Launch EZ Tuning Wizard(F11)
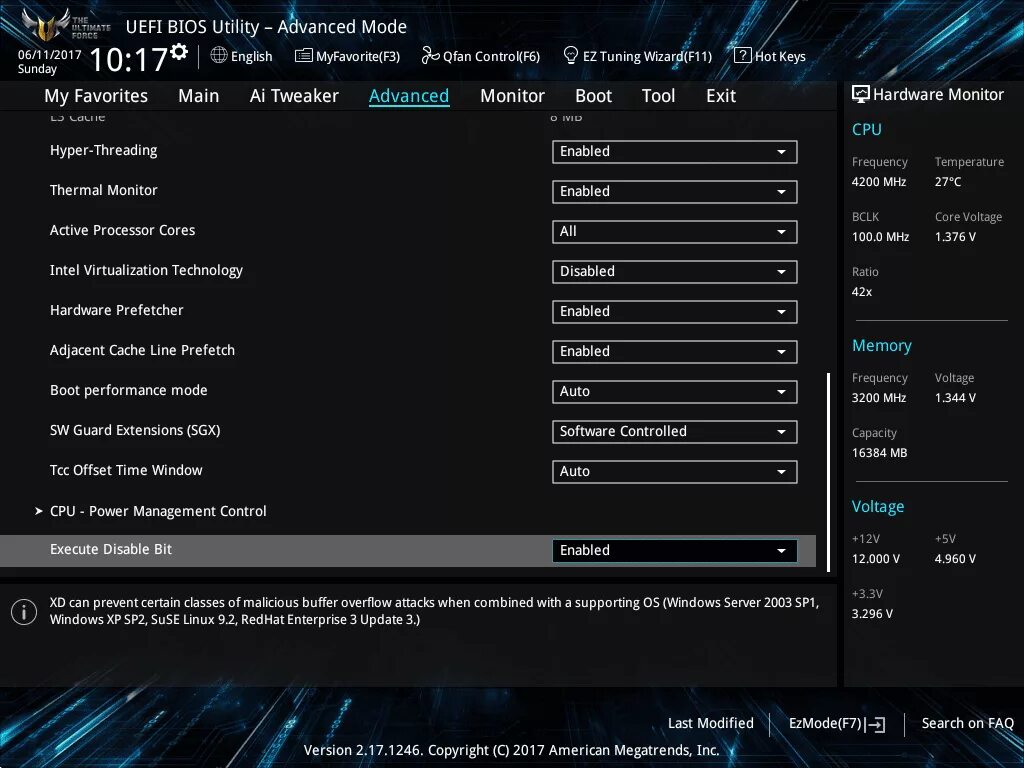 pos(637,56)
